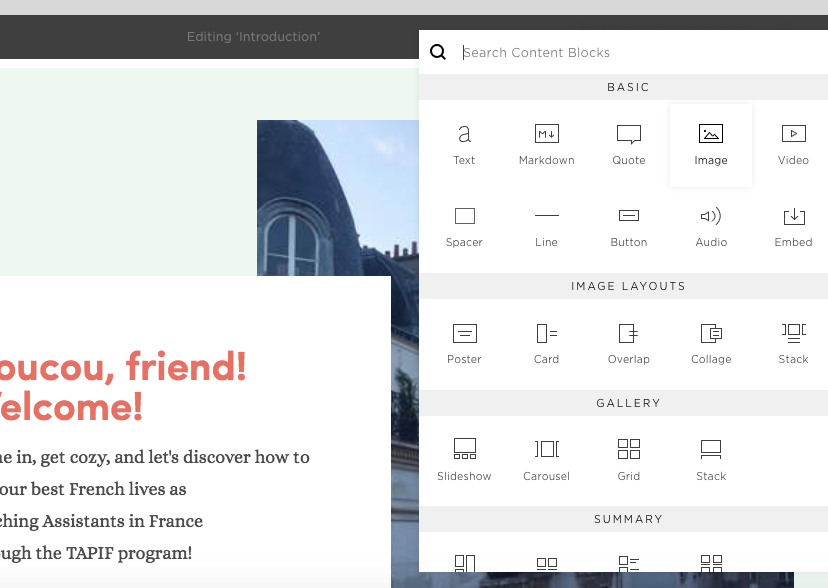Add an Audio block
828x588 pixels.
click(711, 227)
